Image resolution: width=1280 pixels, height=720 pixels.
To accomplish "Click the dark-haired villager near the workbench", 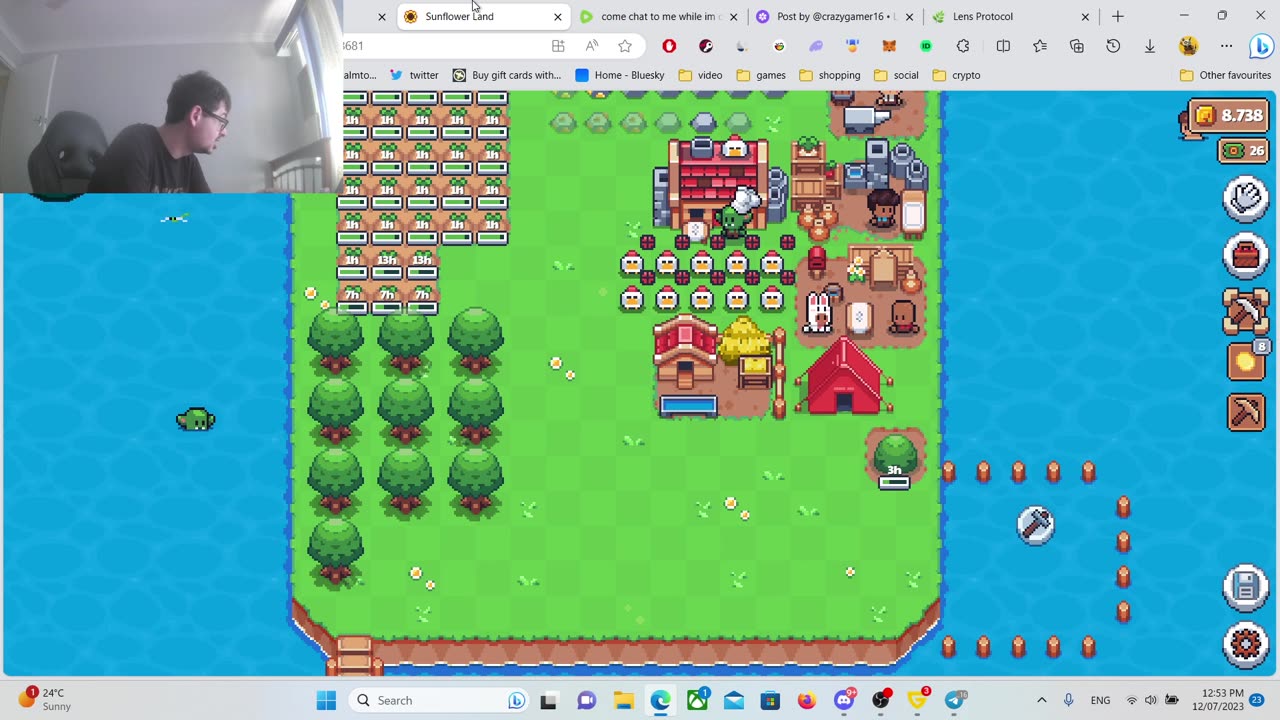I will [882, 208].
